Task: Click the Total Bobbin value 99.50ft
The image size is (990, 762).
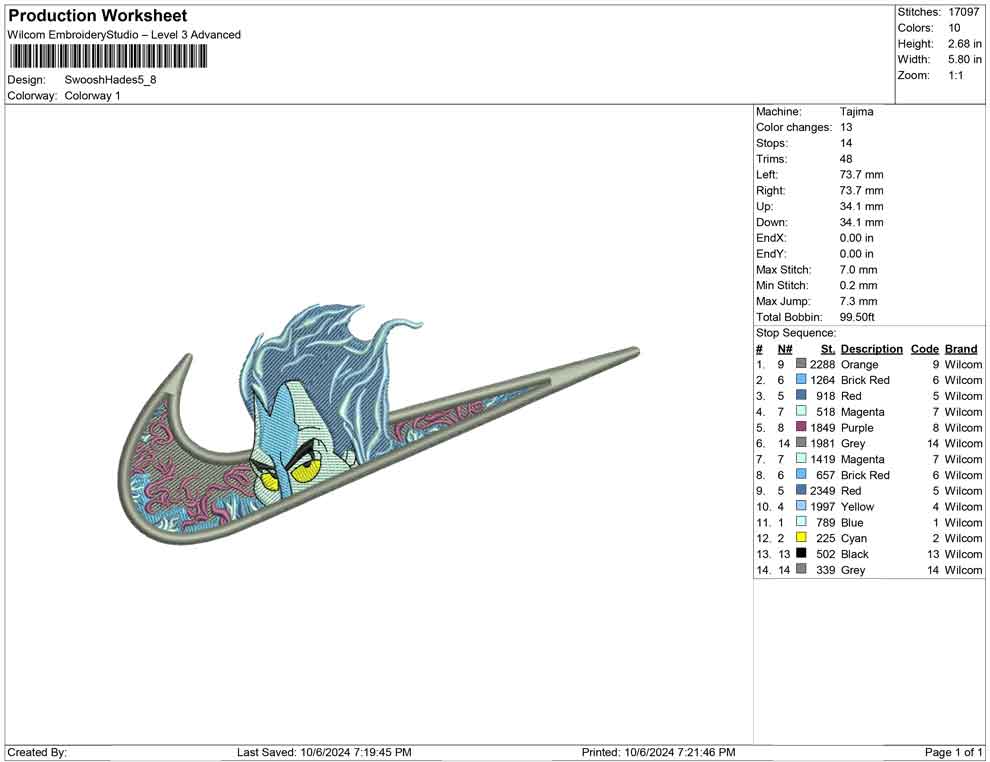Action: (857, 316)
